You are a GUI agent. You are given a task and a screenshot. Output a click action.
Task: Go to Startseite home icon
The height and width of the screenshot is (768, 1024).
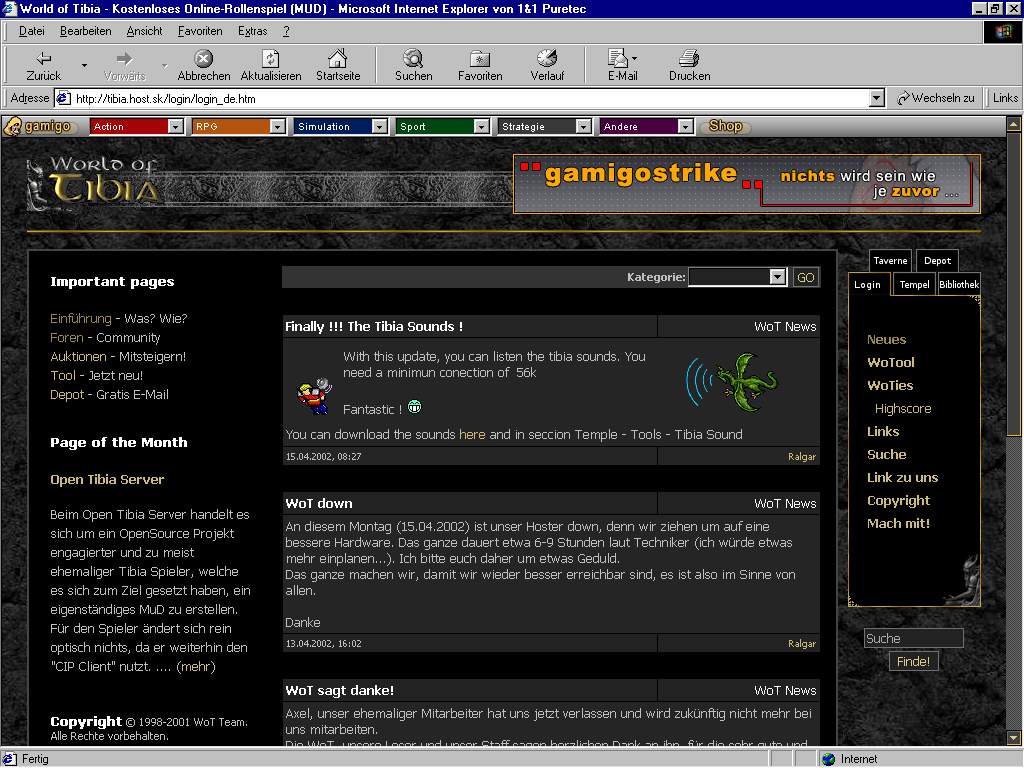(338, 59)
